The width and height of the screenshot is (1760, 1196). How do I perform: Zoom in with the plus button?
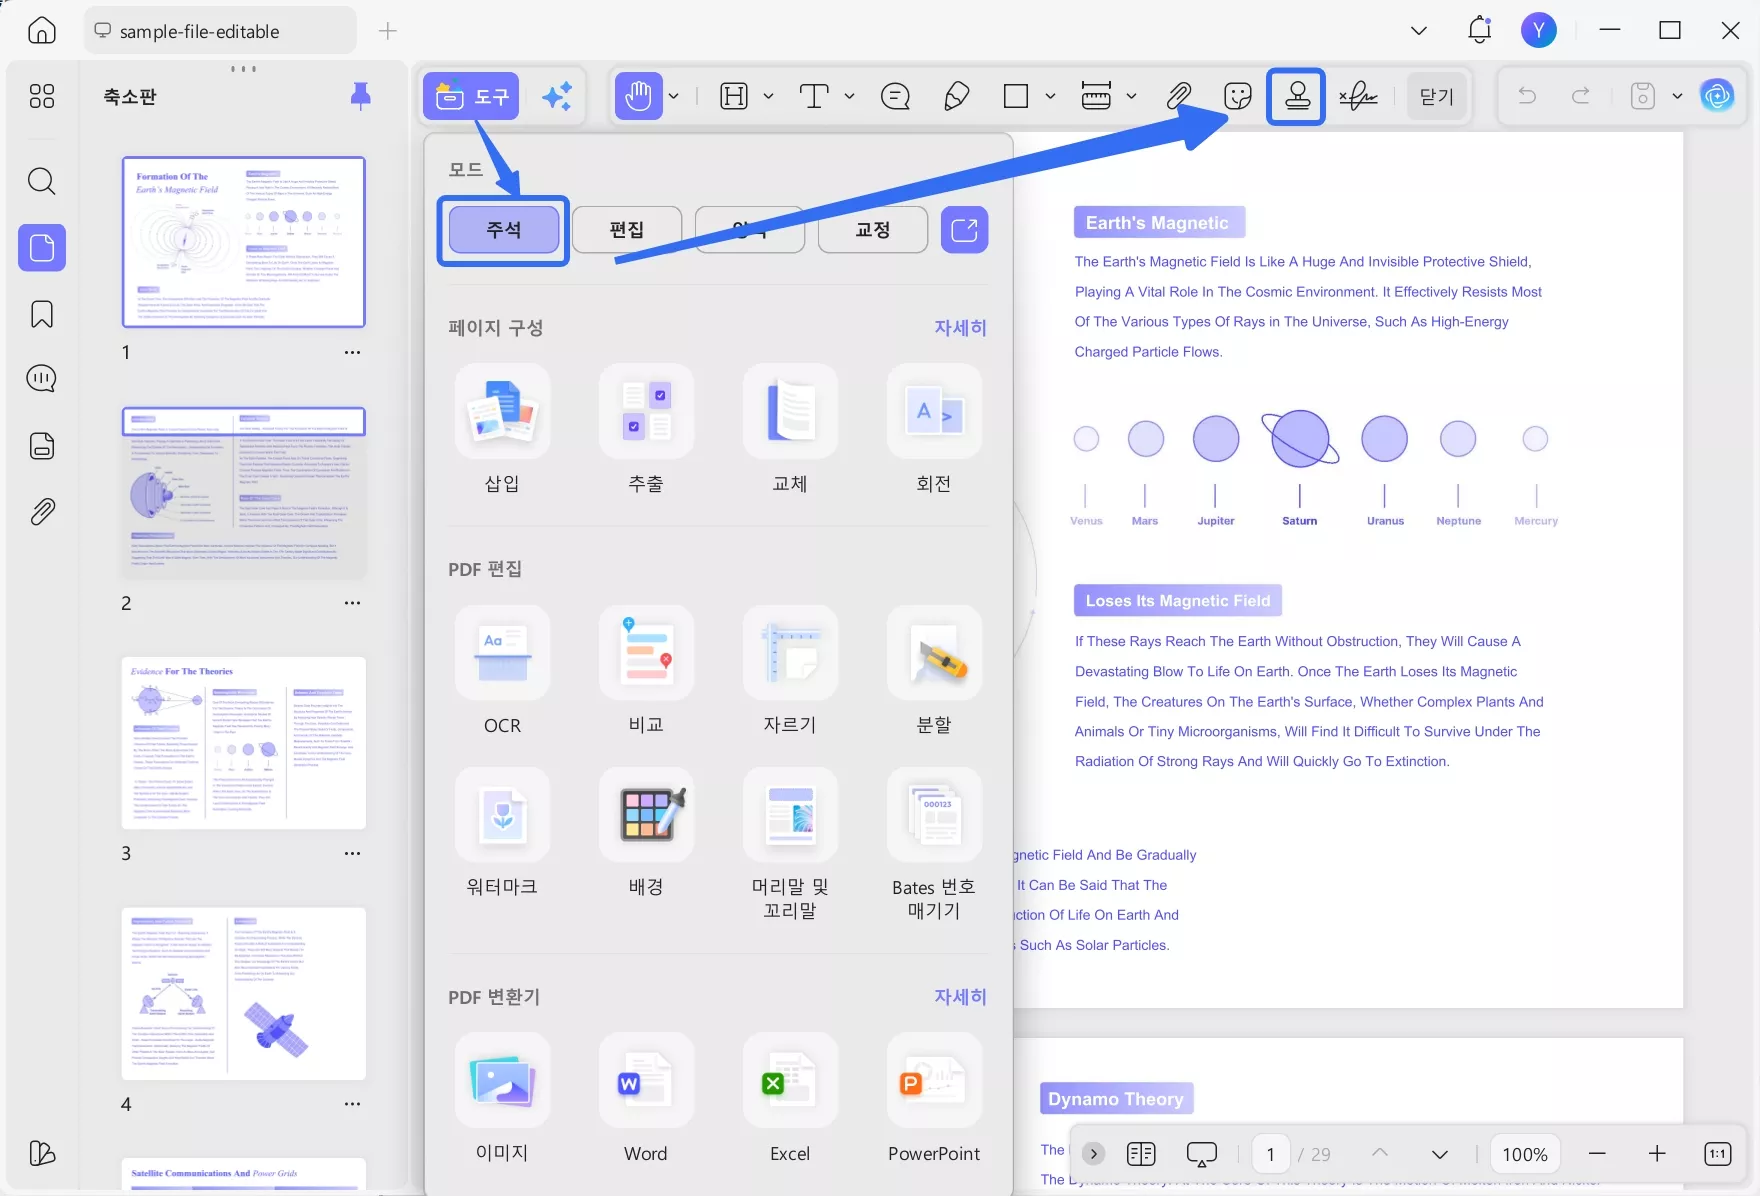click(1657, 1154)
